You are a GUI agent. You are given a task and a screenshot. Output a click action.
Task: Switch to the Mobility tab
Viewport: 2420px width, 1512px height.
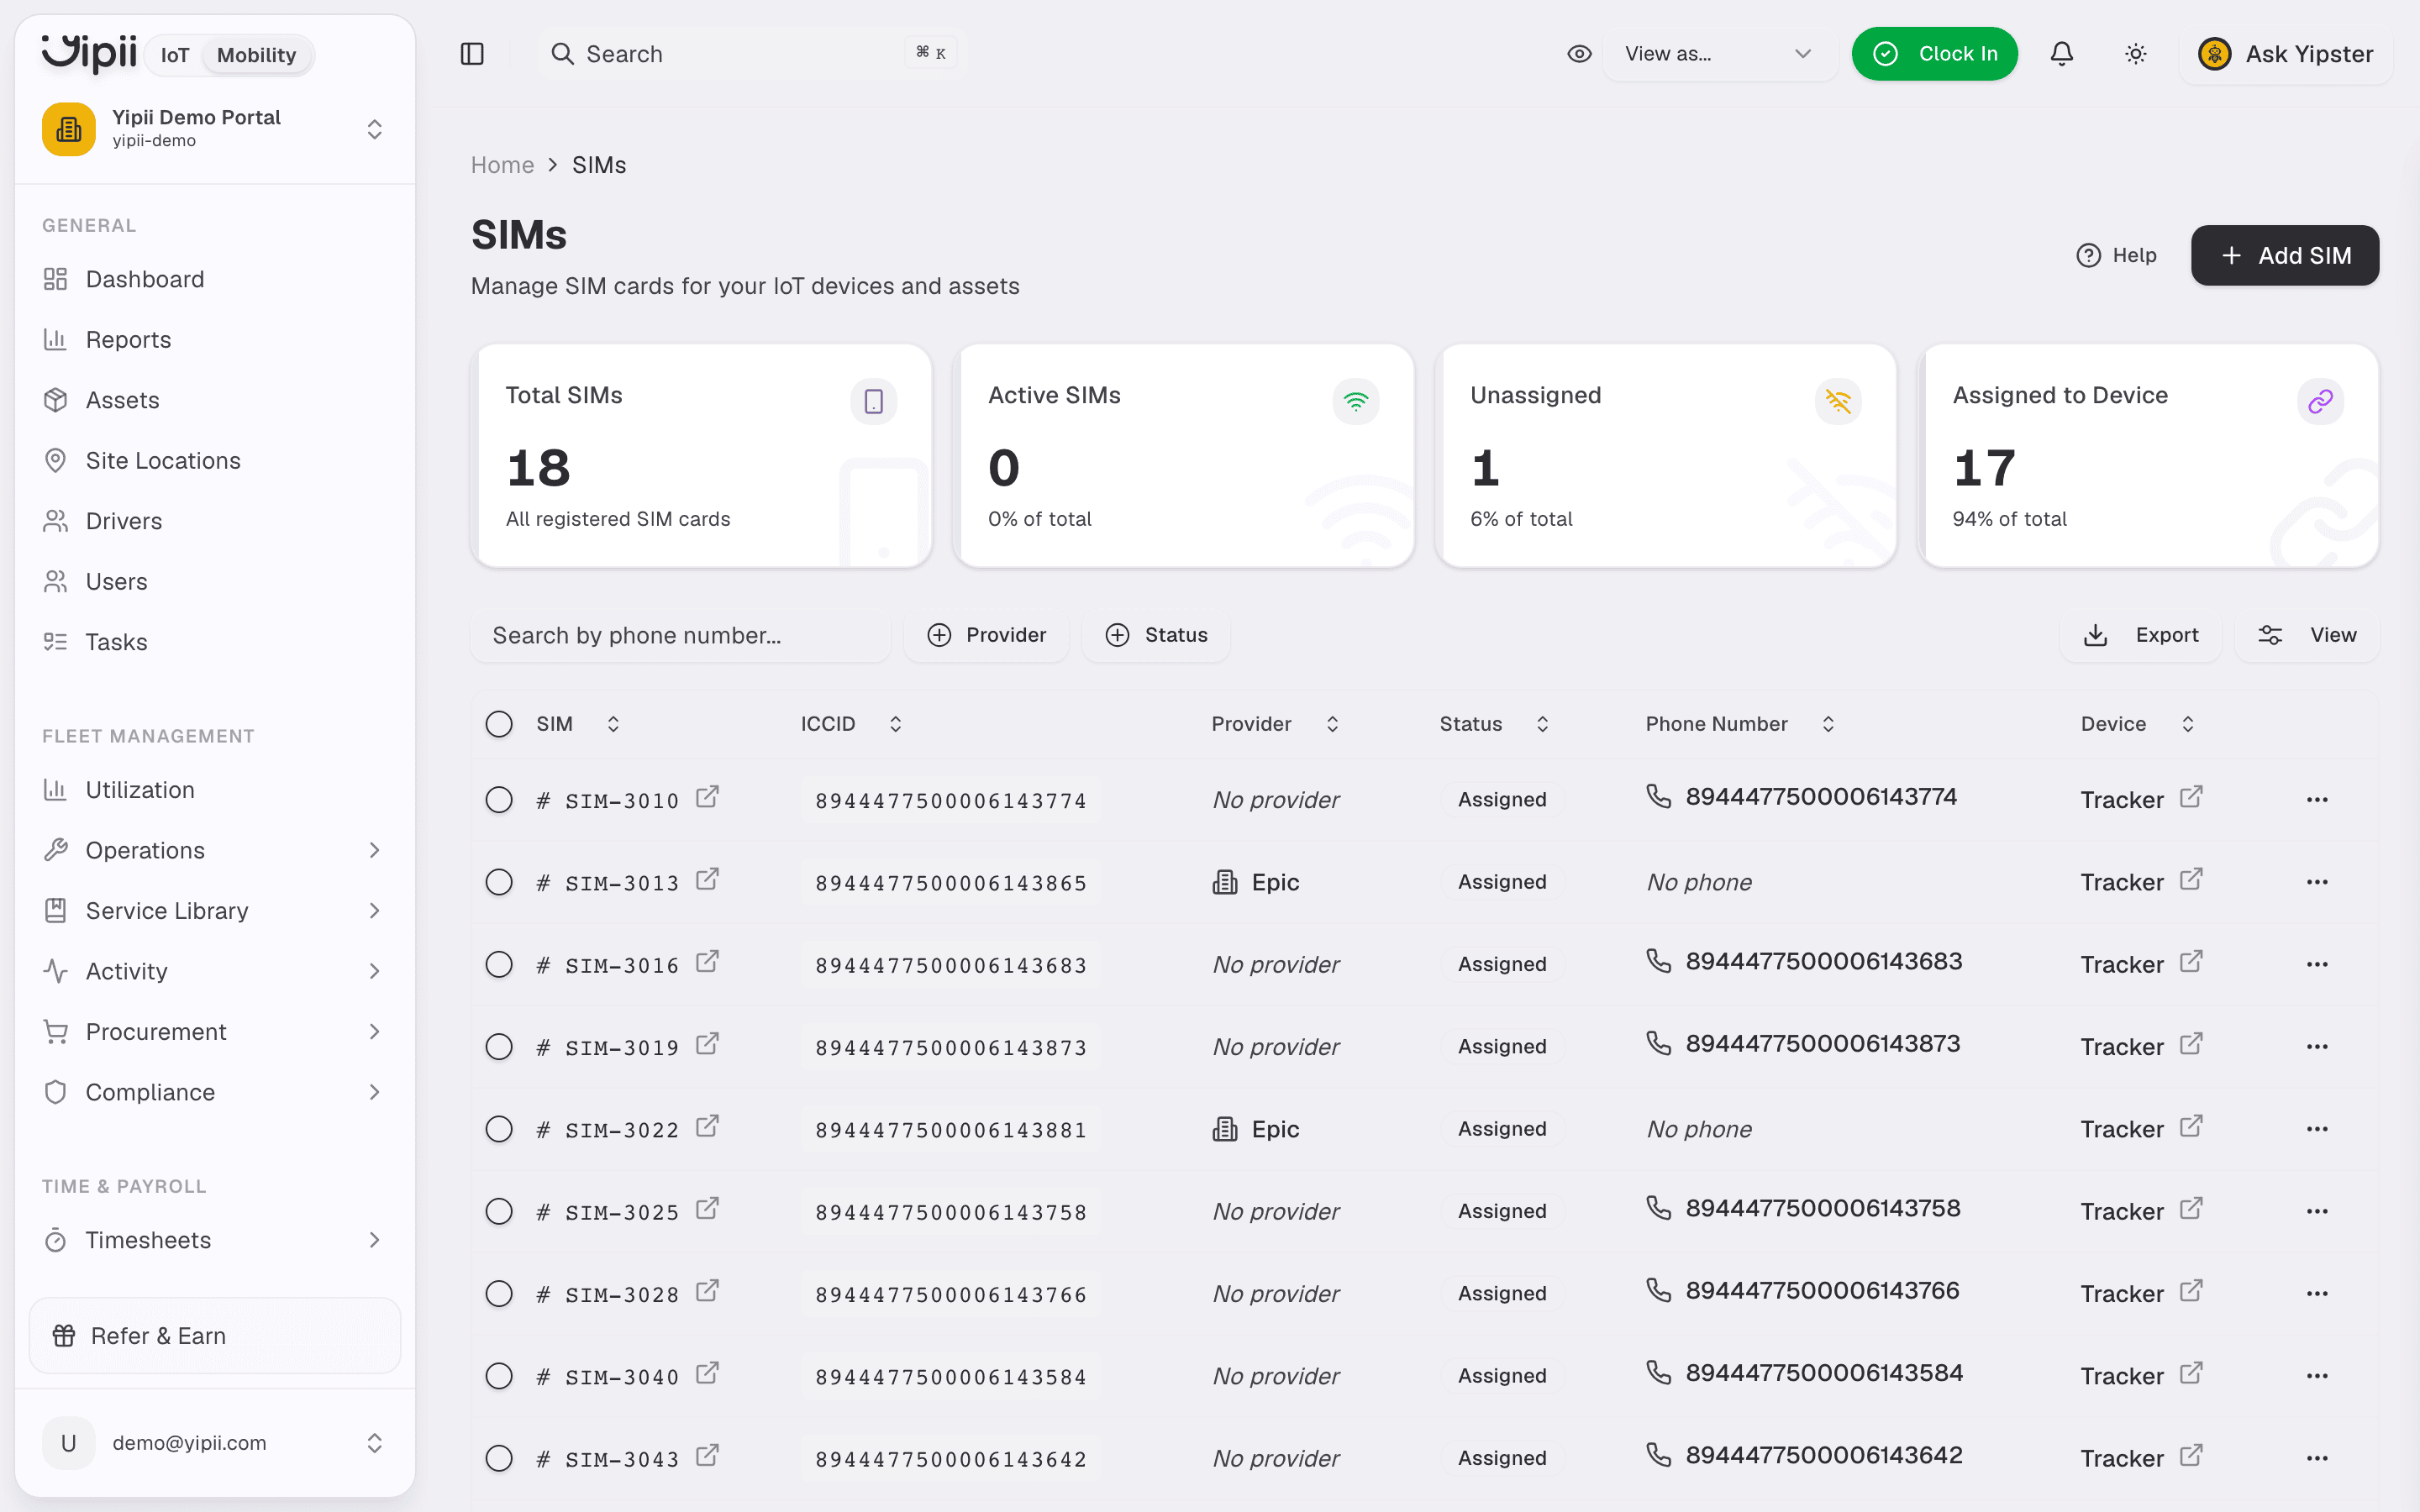click(257, 55)
